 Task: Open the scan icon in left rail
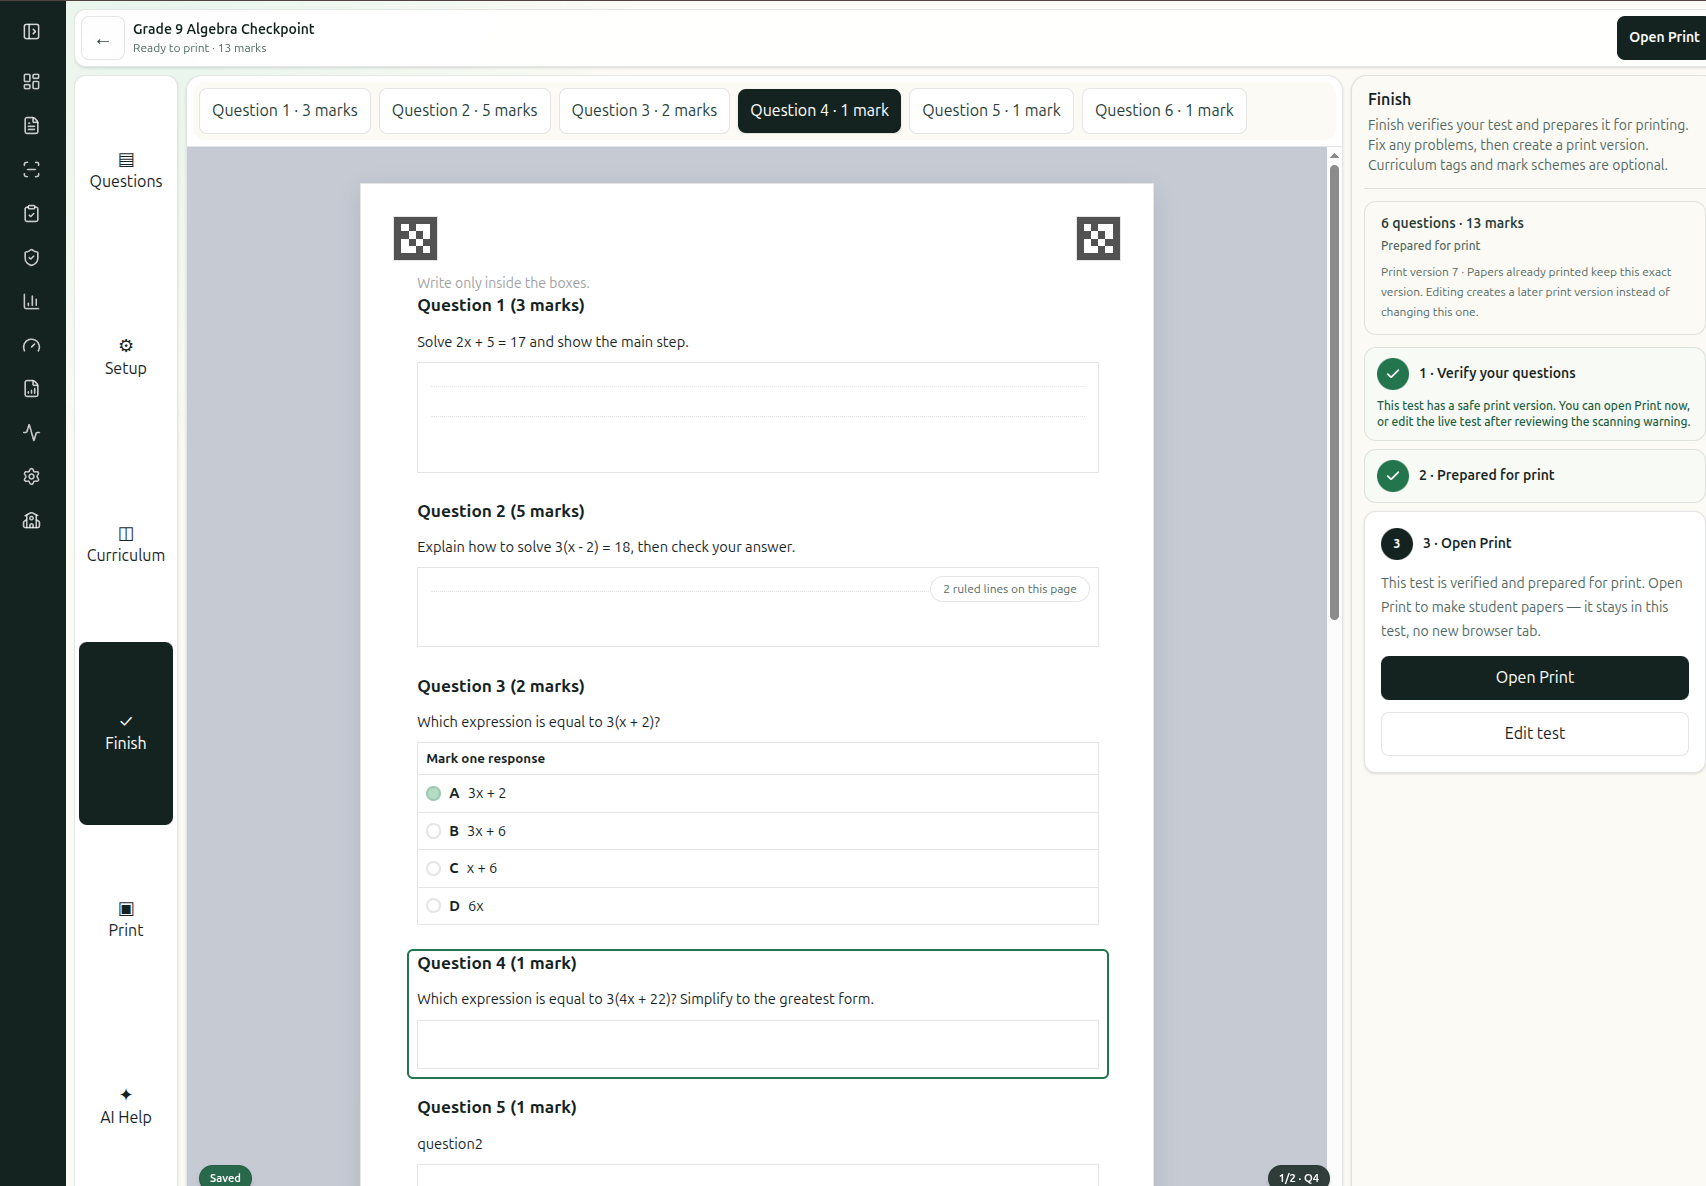pos(32,169)
